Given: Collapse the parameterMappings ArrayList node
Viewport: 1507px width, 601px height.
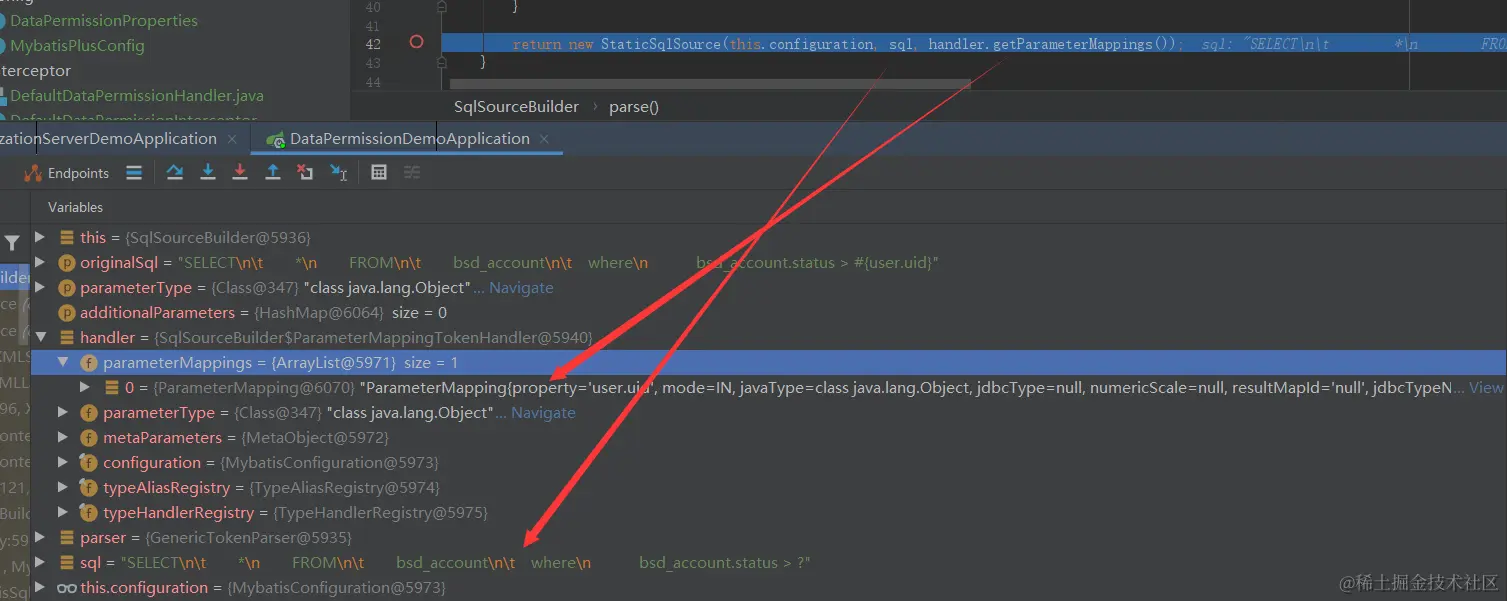Looking at the screenshot, I should point(63,362).
